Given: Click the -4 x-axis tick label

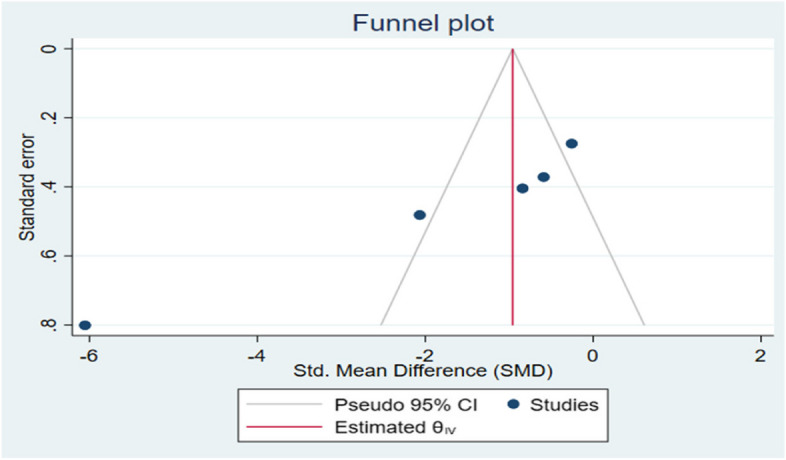Looking at the screenshot, I should (257, 354).
